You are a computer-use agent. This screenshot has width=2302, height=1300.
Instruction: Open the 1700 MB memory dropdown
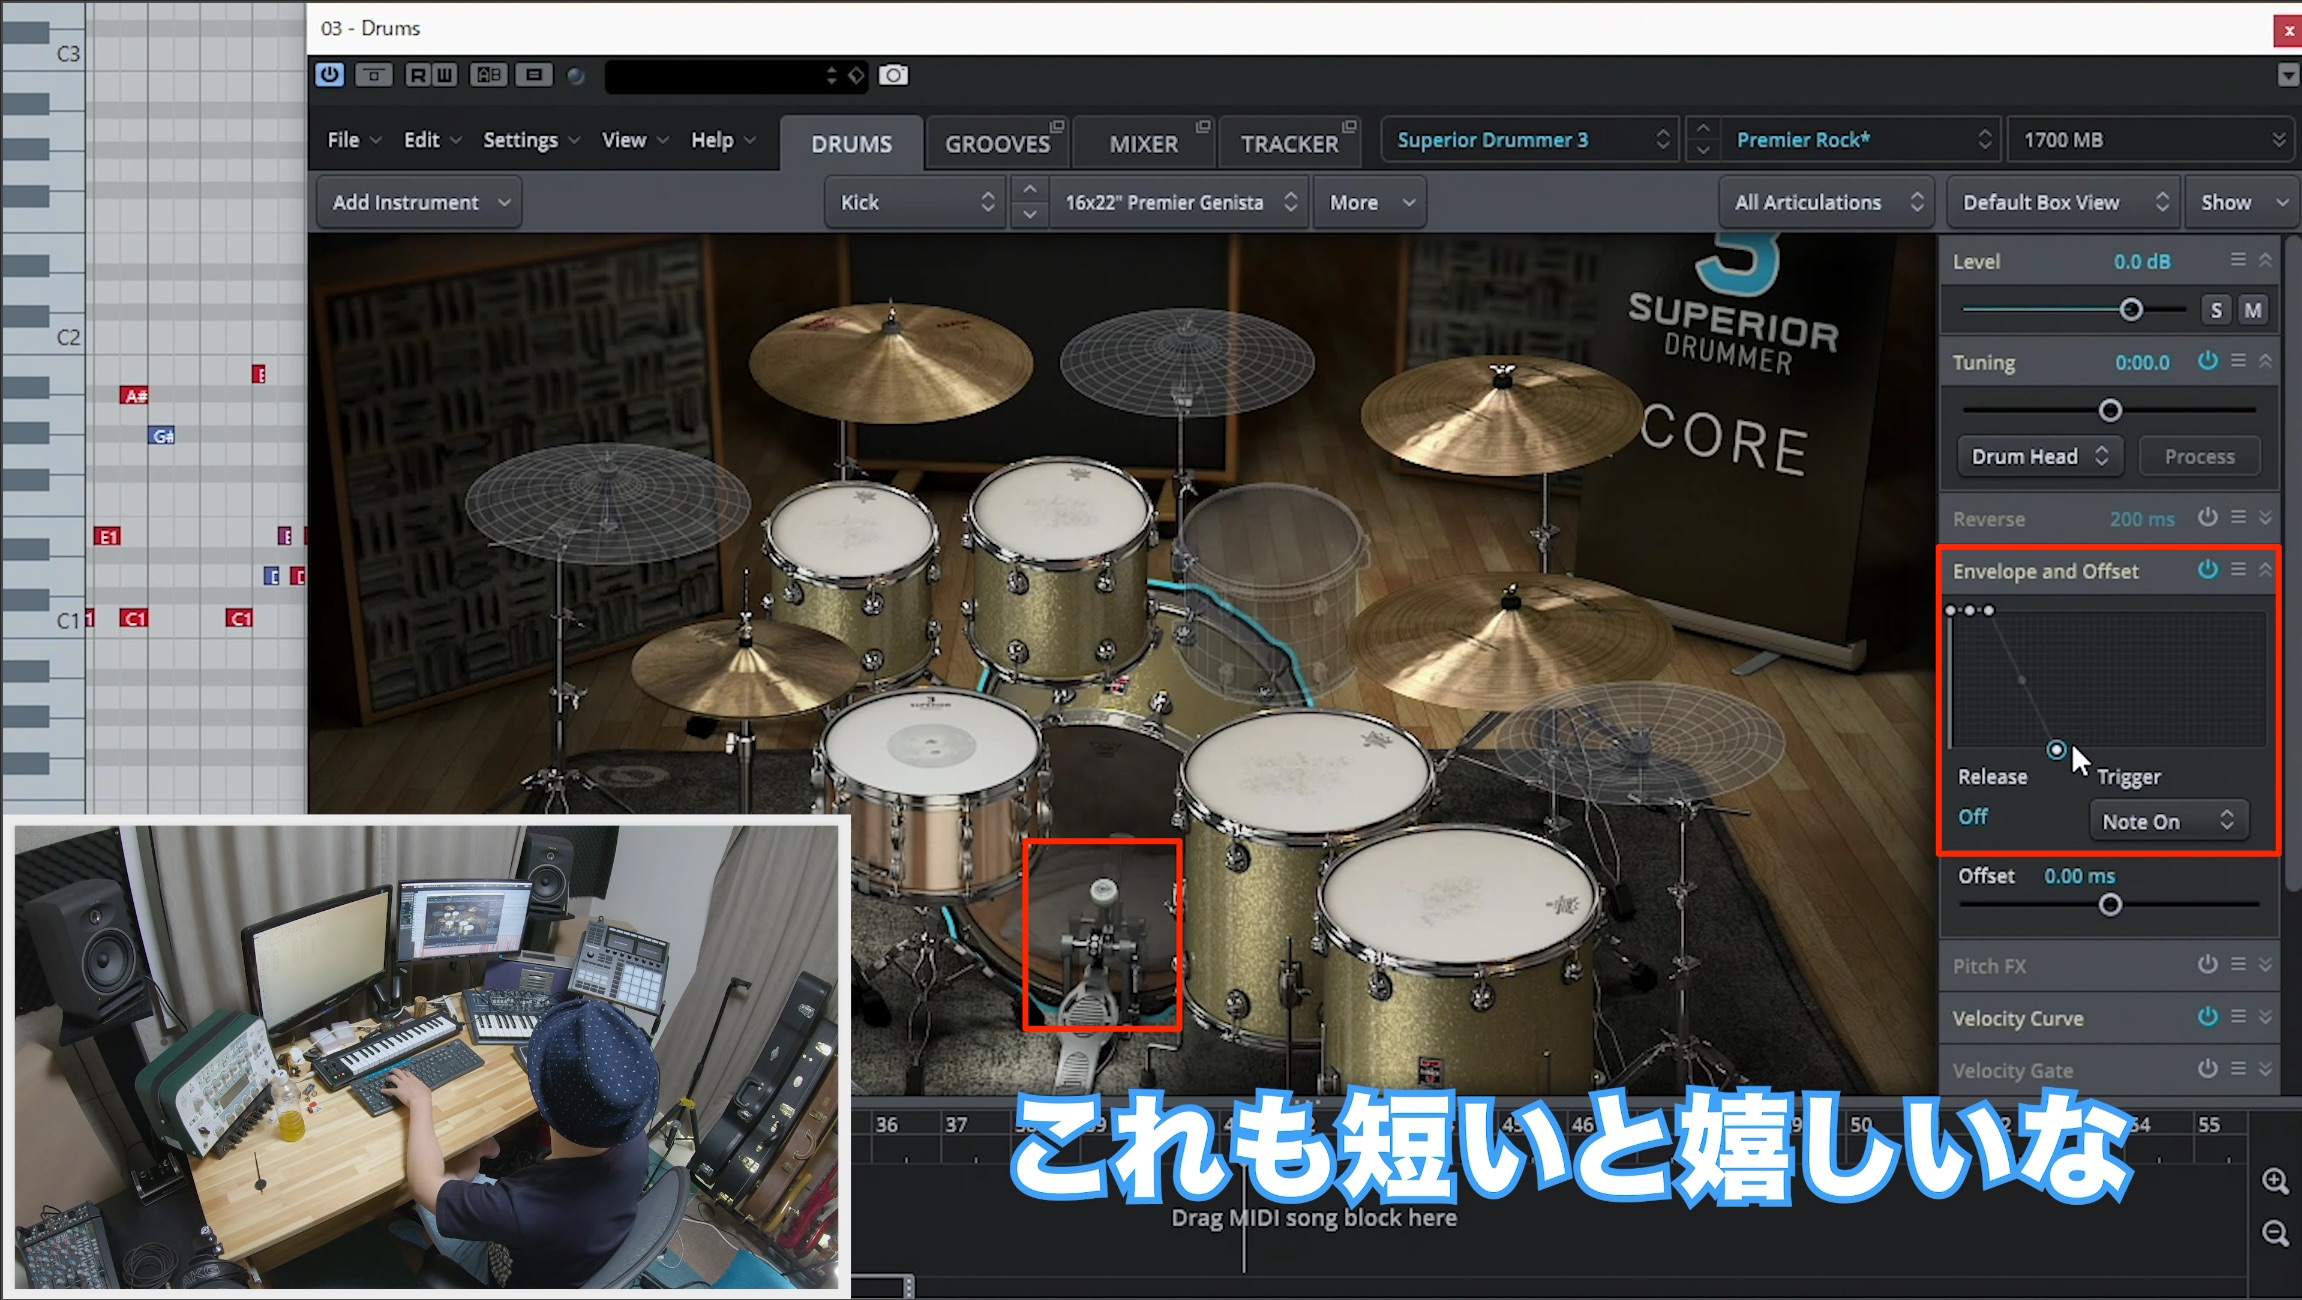(2152, 140)
